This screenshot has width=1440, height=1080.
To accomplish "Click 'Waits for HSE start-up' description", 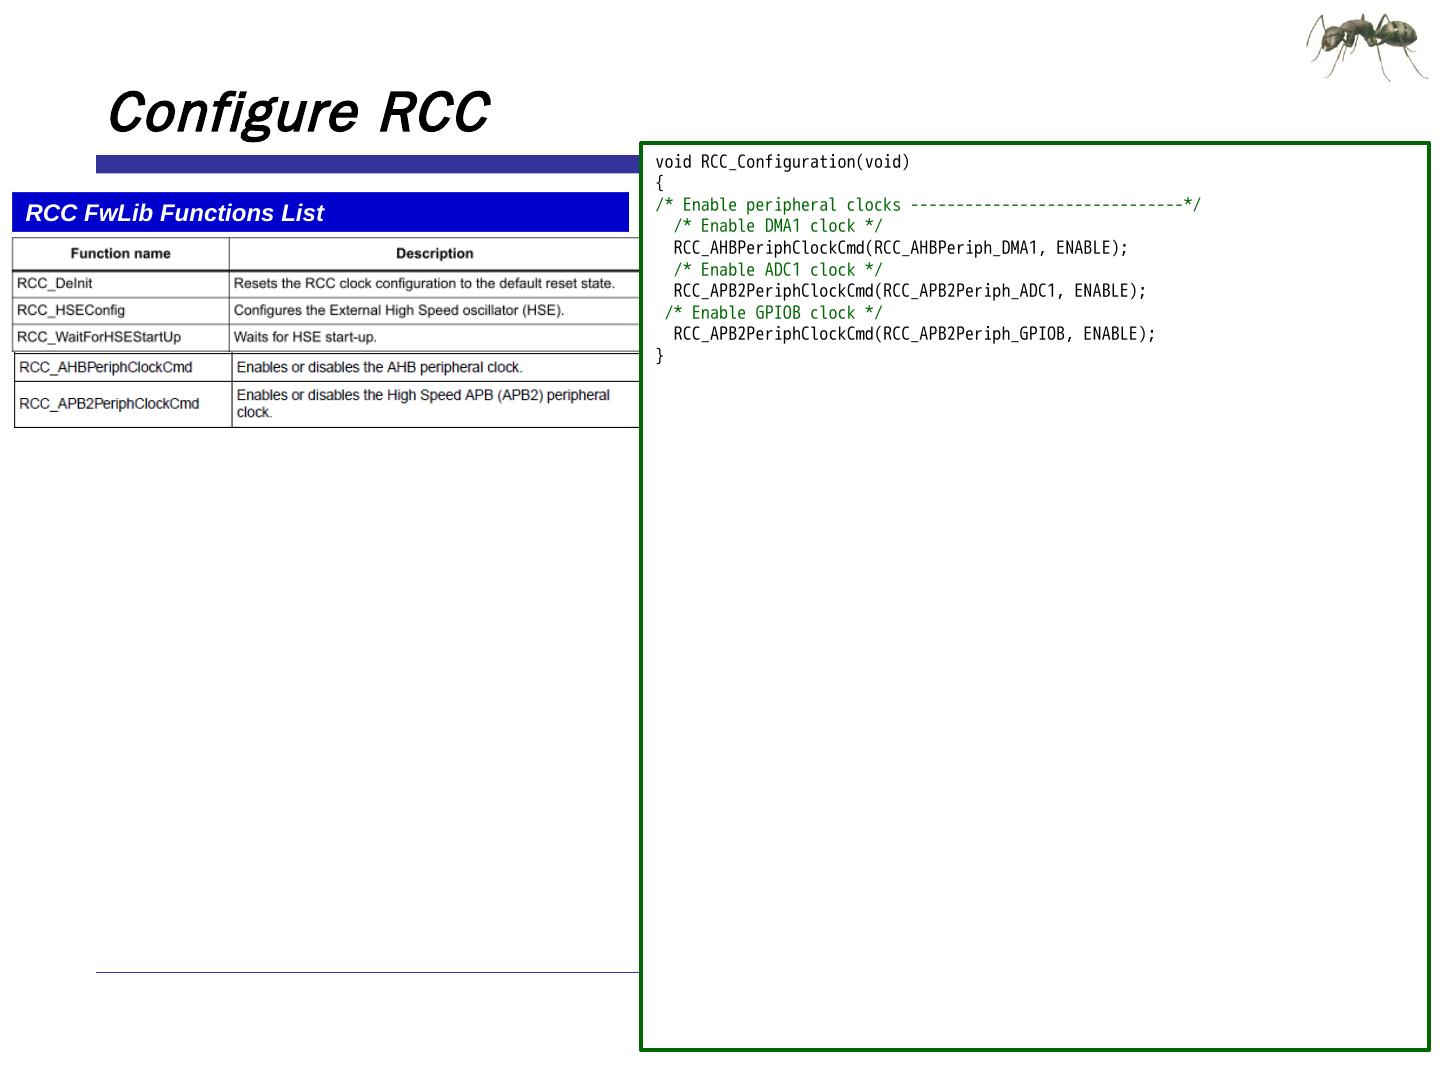I will (x=305, y=337).
